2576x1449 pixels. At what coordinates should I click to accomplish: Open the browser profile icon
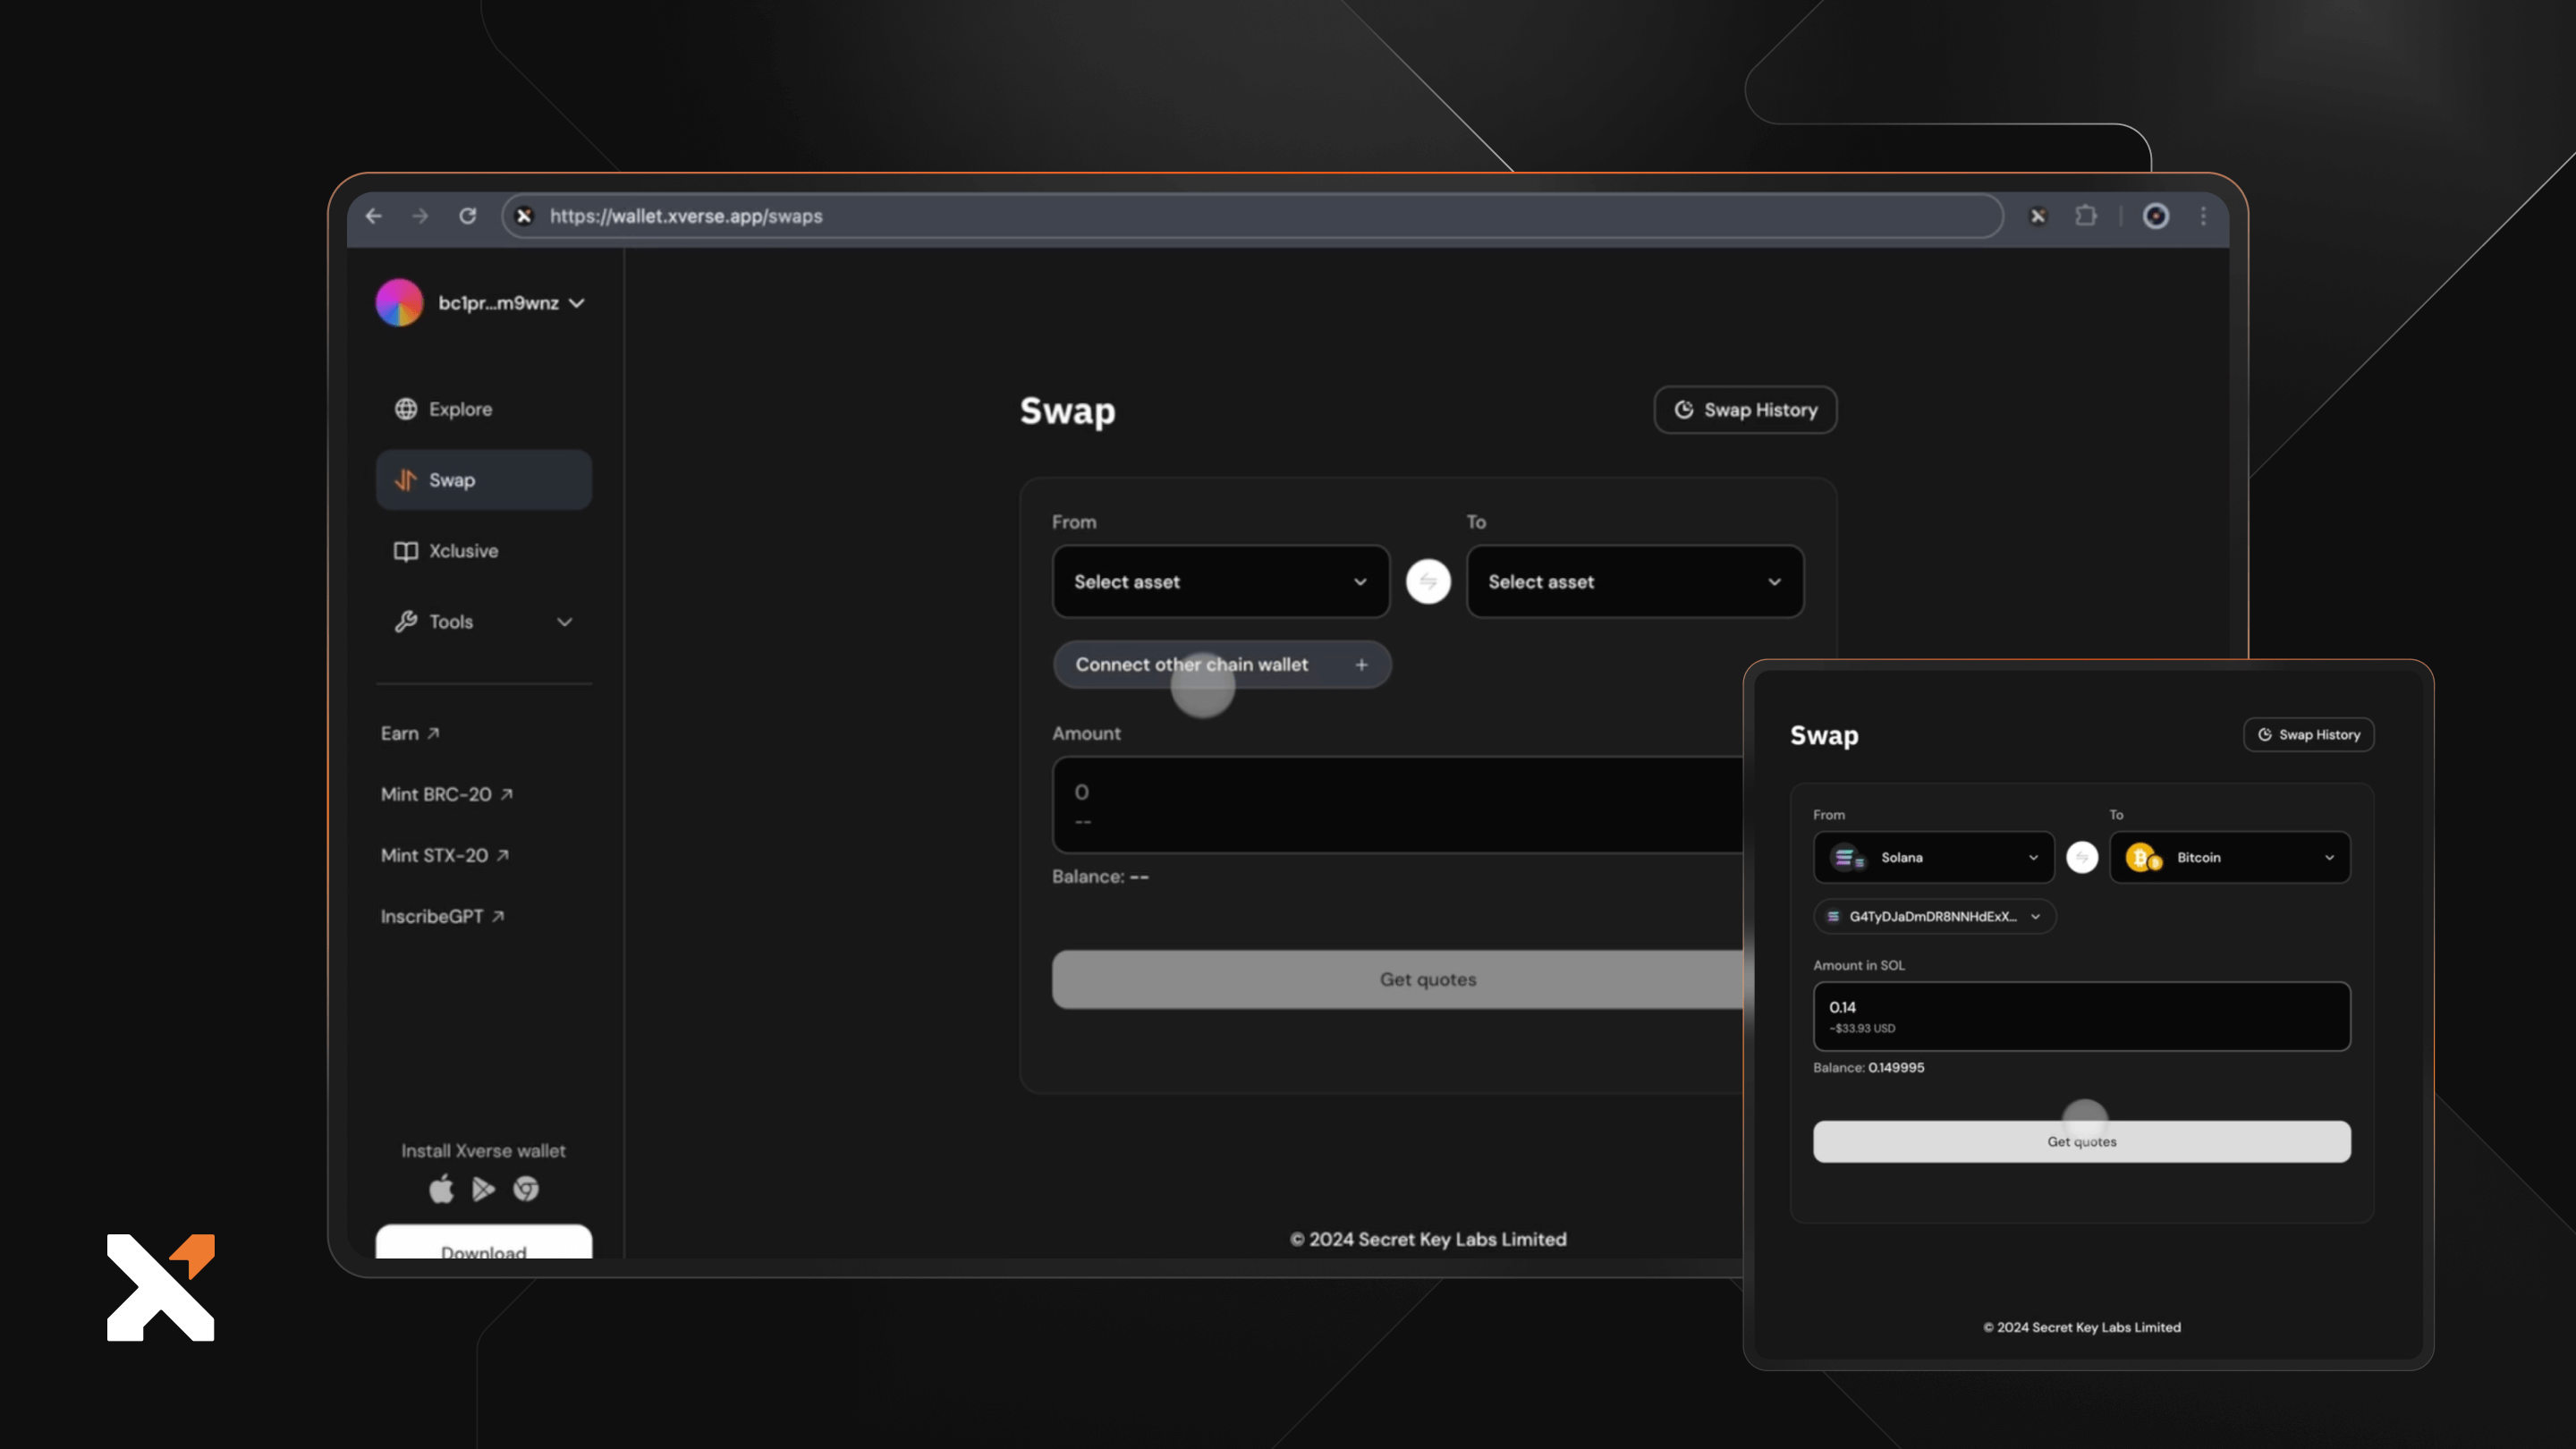(x=2156, y=216)
